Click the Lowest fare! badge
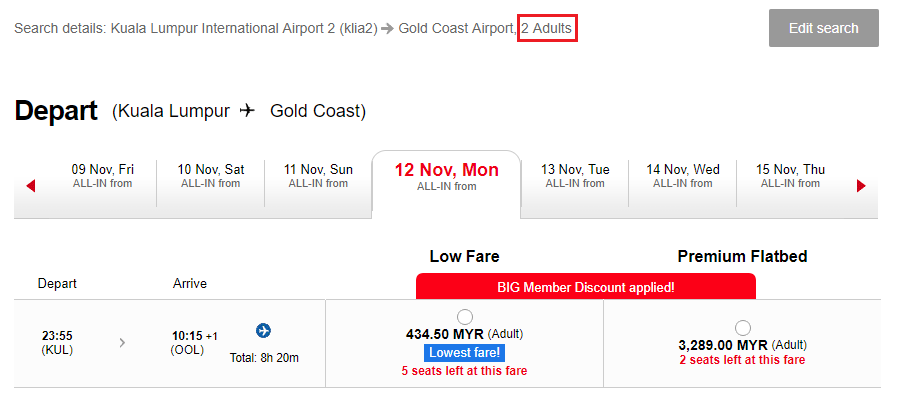Viewport: 904px width, 400px height. coord(465,352)
